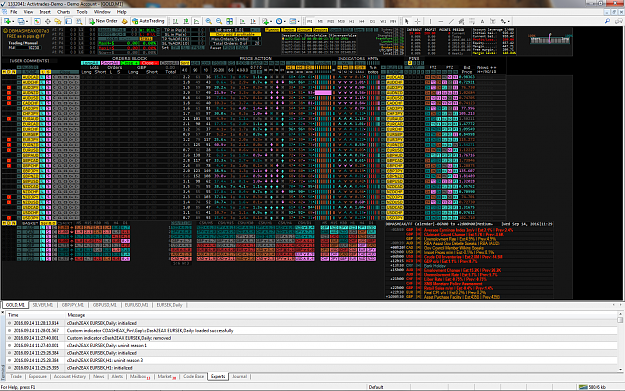Toggle the Market Watch window icon
The height and width of the screenshot is (391, 625).
(x=37, y=21)
